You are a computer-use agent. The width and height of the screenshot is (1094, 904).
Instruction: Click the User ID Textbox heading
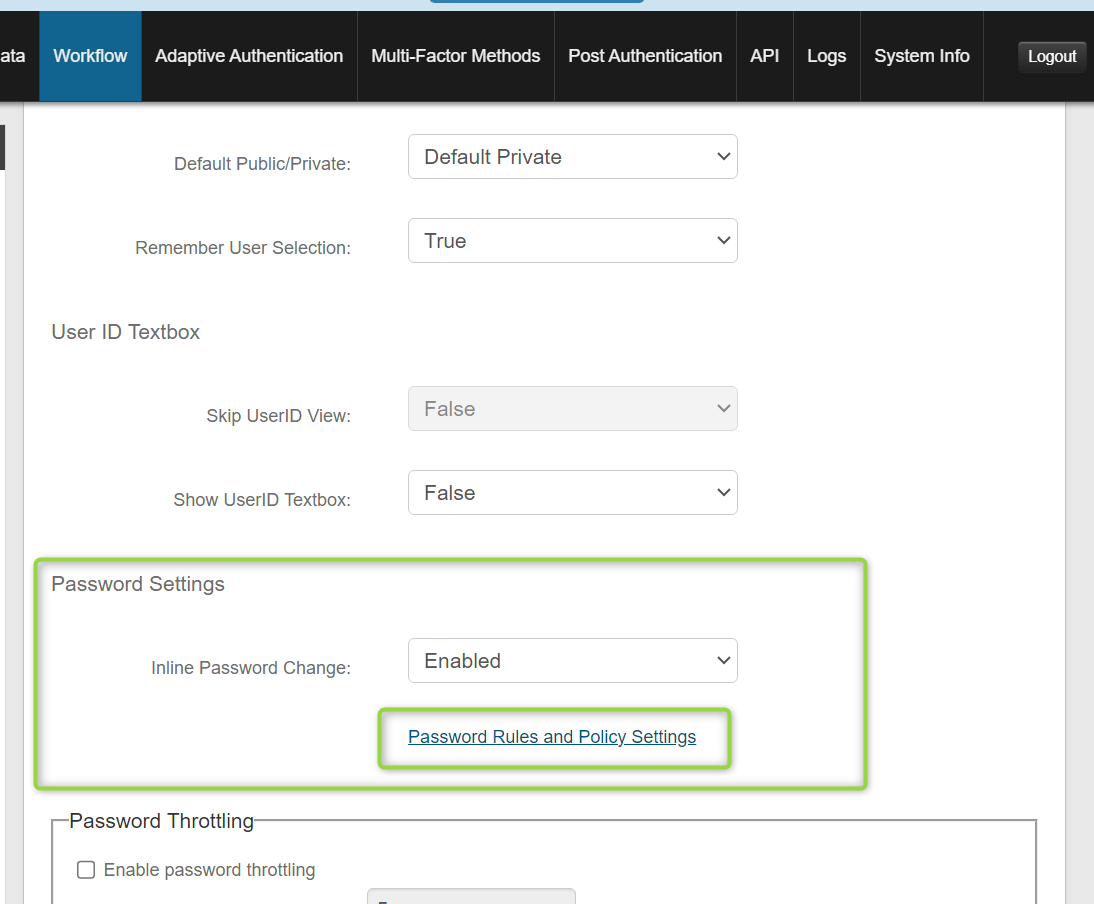[x=126, y=332]
